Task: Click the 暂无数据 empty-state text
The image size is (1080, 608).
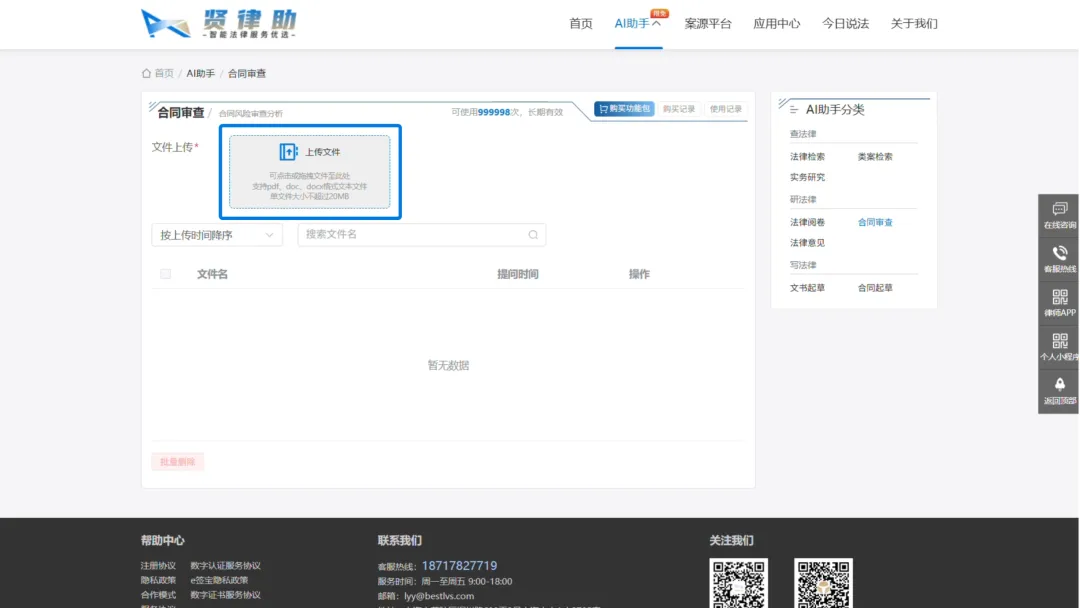Action: [x=448, y=365]
